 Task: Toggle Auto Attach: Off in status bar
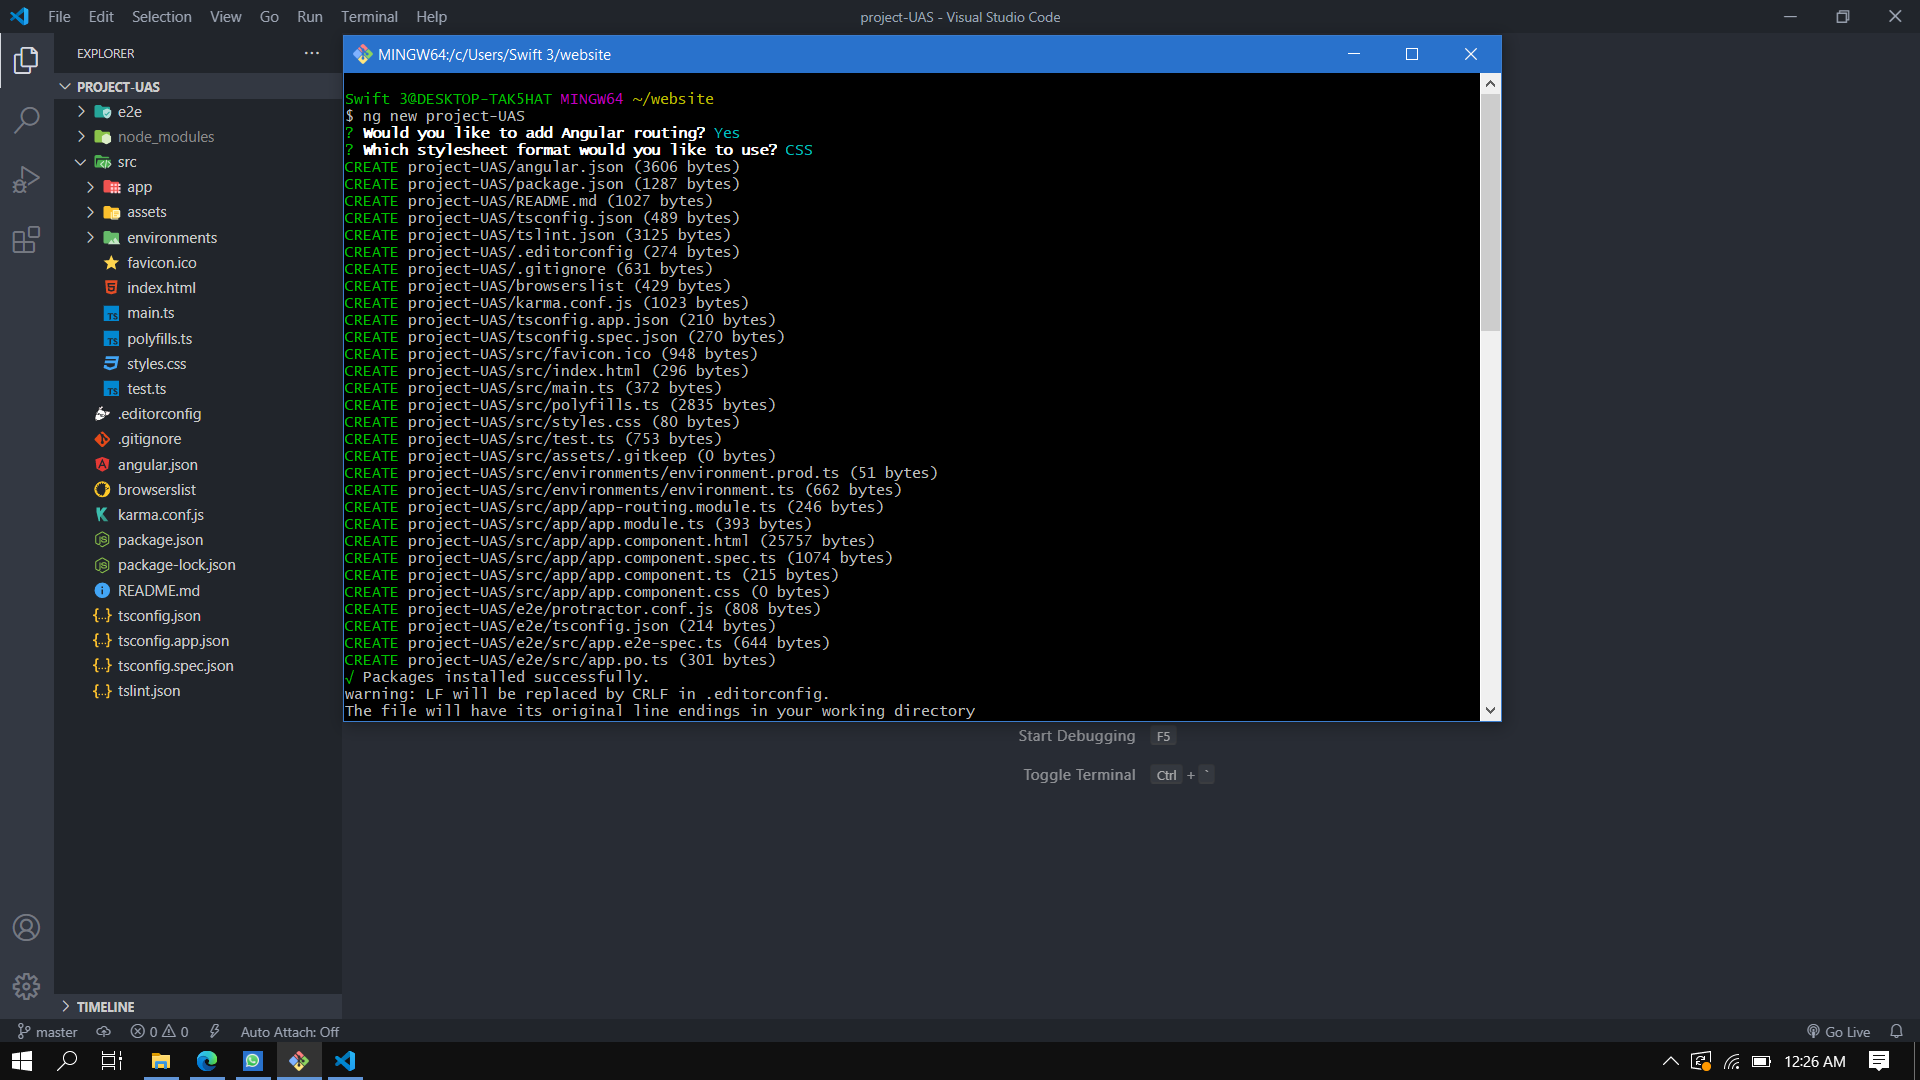[289, 1031]
